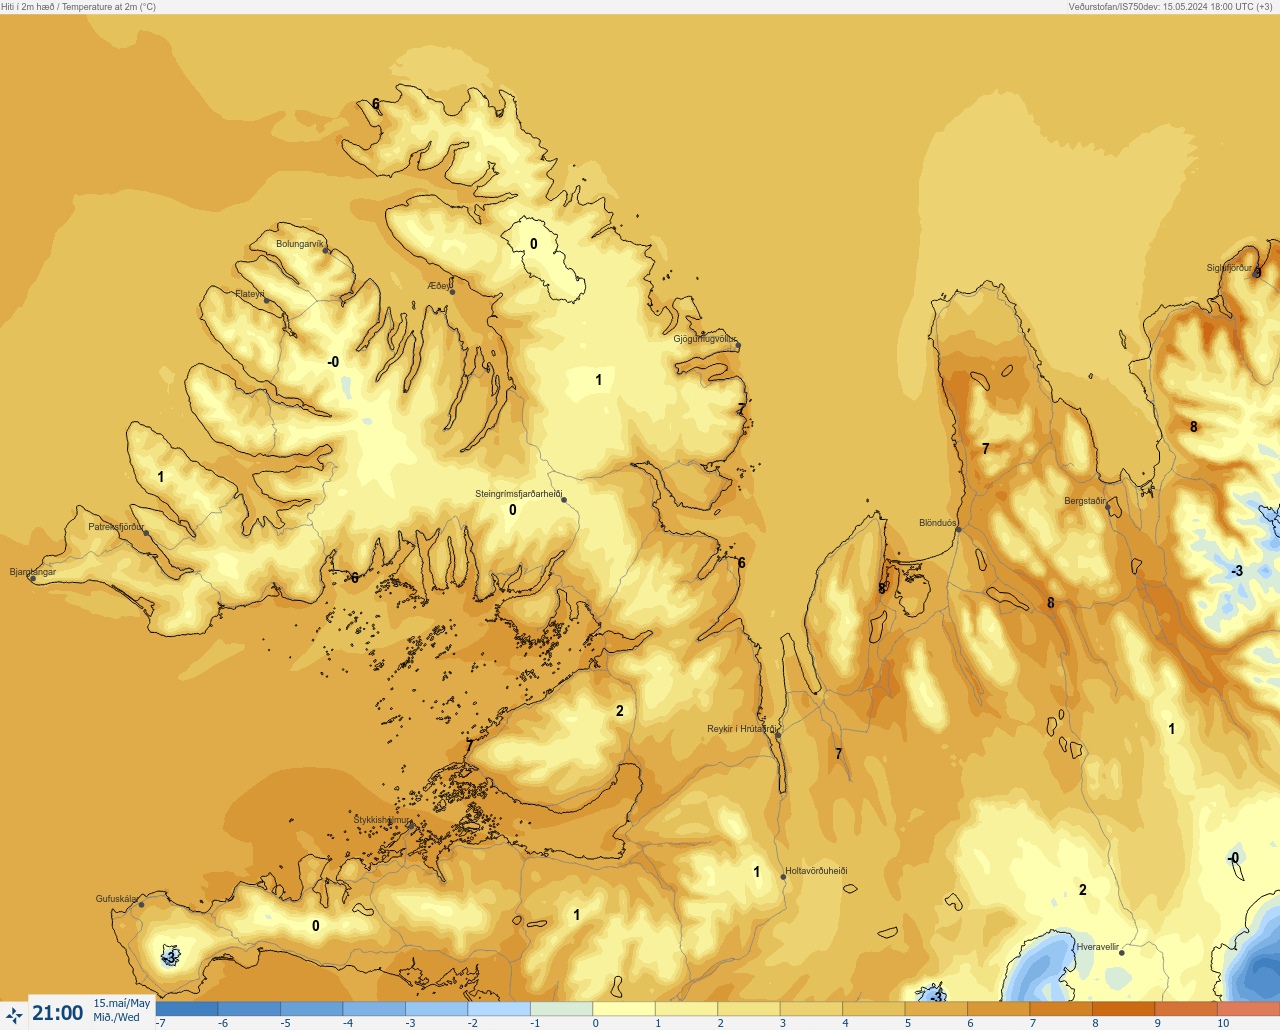Screen dimensions: 1280x1030
Task: Click the 1 value north-east of Patreksfjörður
Action: (161, 477)
